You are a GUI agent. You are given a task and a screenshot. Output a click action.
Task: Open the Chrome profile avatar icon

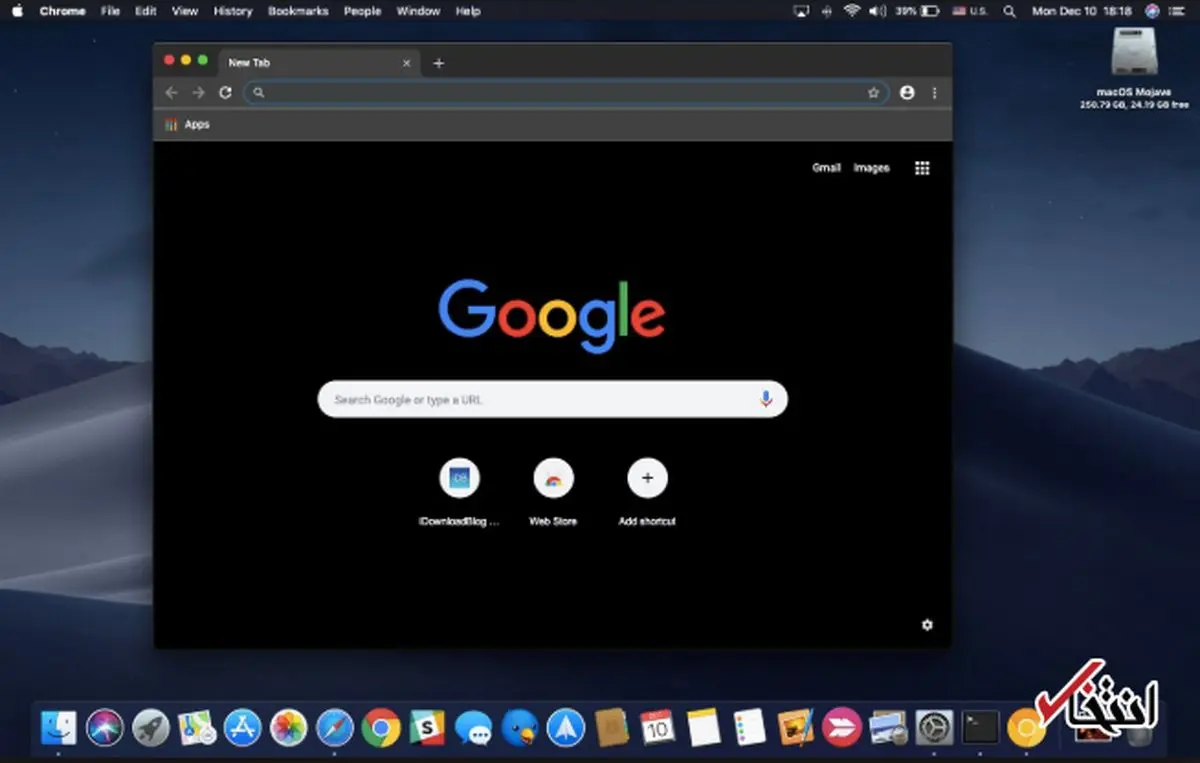point(907,92)
